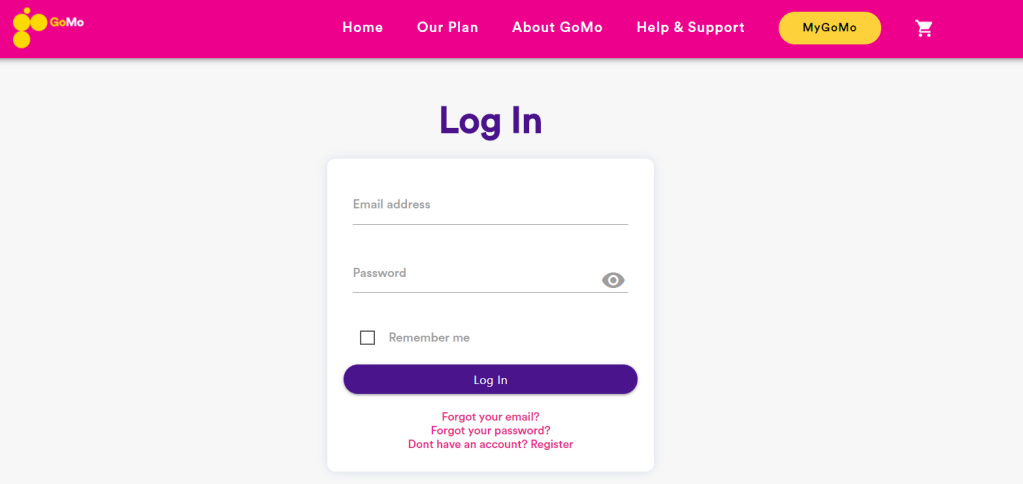Open the Our Plan menu item
Viewport: 1023px width, 484px height.
tap(447, 28)
